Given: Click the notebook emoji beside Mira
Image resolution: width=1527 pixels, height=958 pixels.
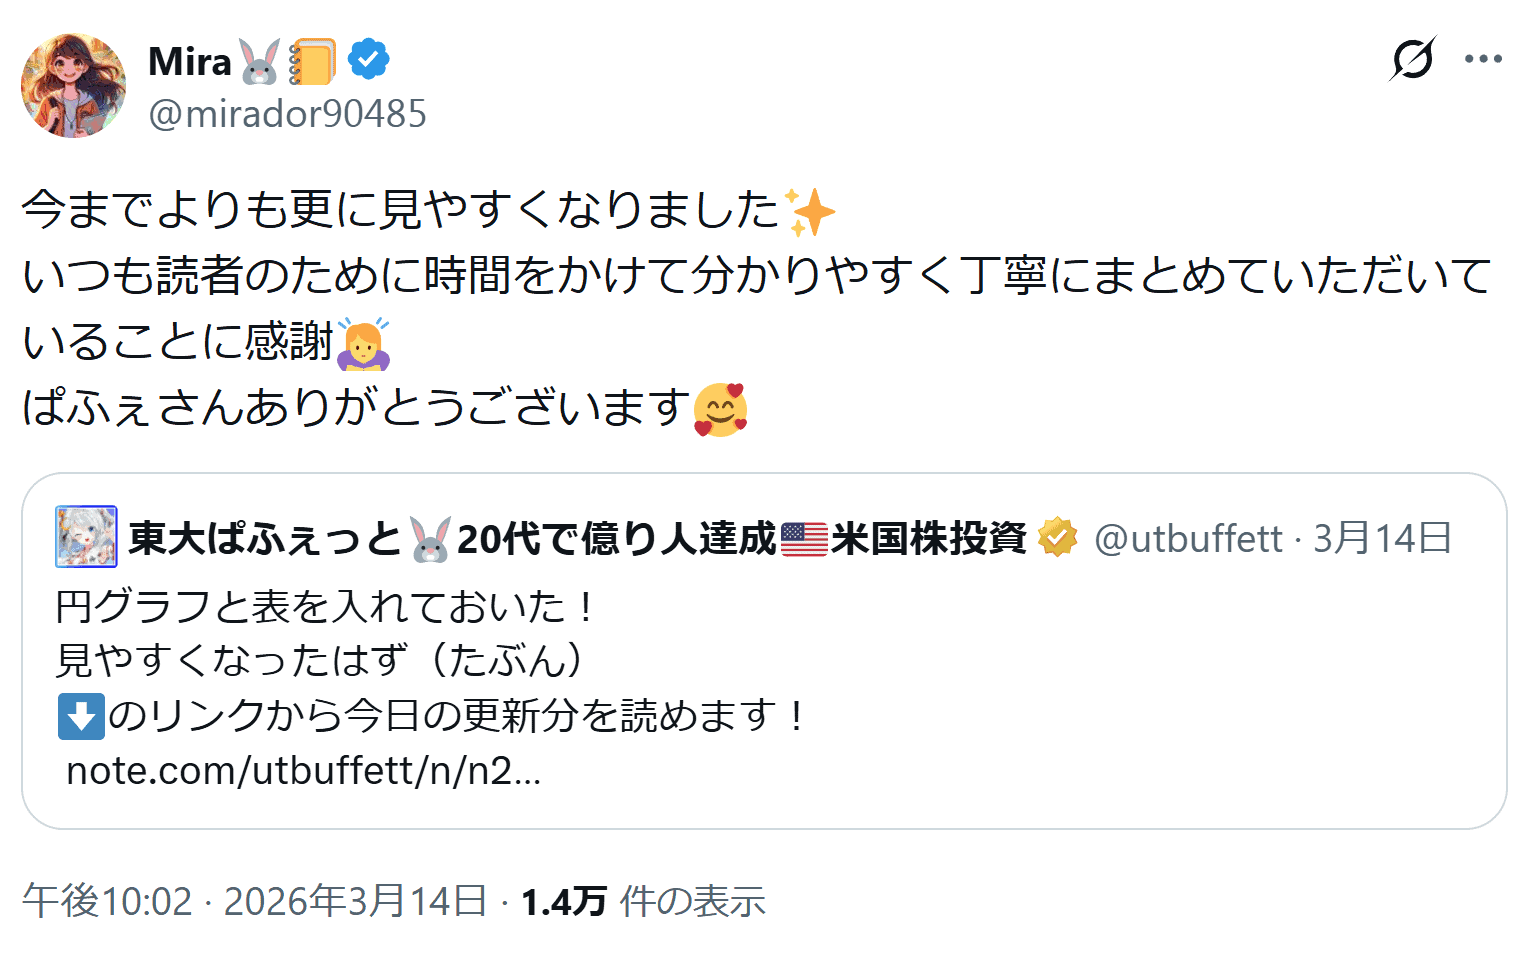Looking at the screenshot, I should (x=313, y=62).
